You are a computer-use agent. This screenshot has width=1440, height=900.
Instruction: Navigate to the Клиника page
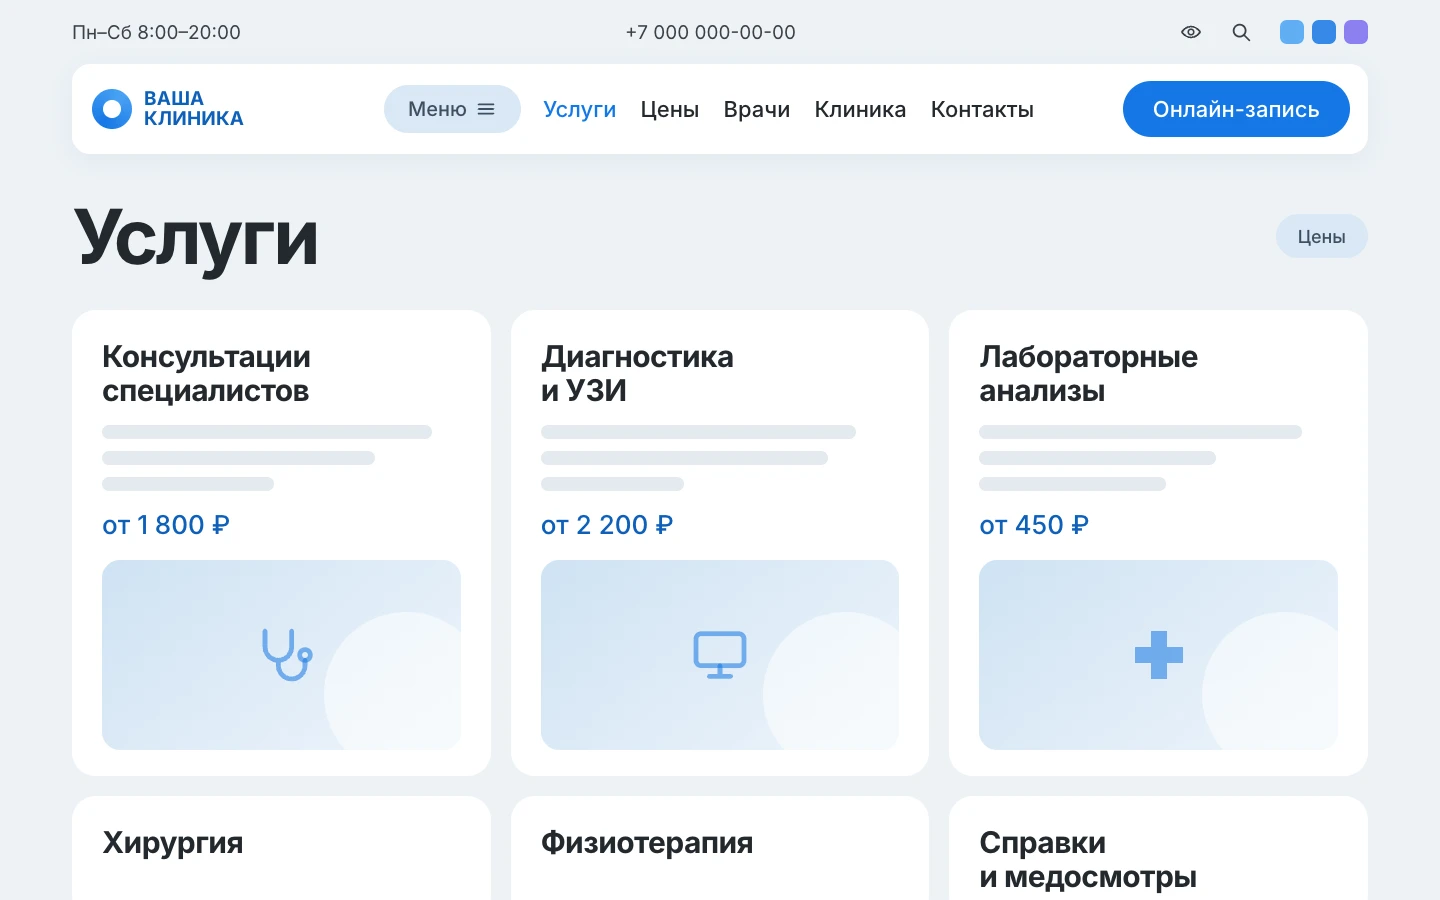[x=860, y=109]
